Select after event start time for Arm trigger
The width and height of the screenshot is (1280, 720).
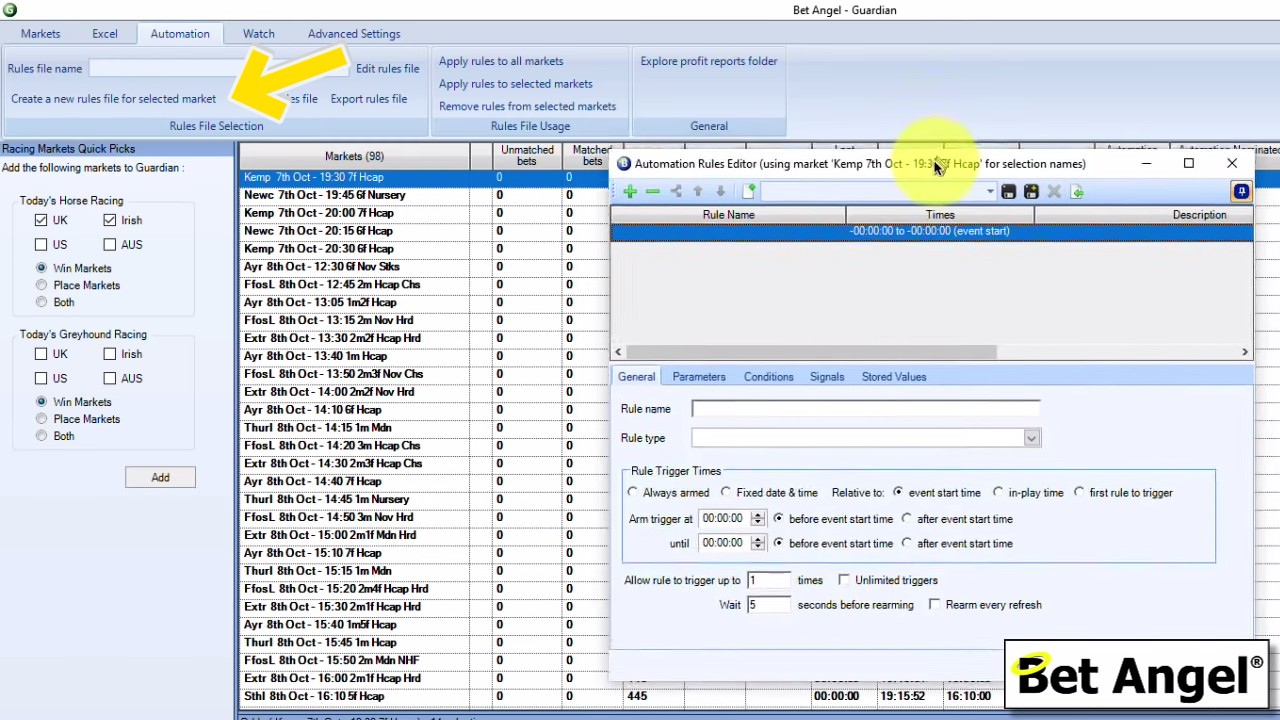tap(907, 519)
